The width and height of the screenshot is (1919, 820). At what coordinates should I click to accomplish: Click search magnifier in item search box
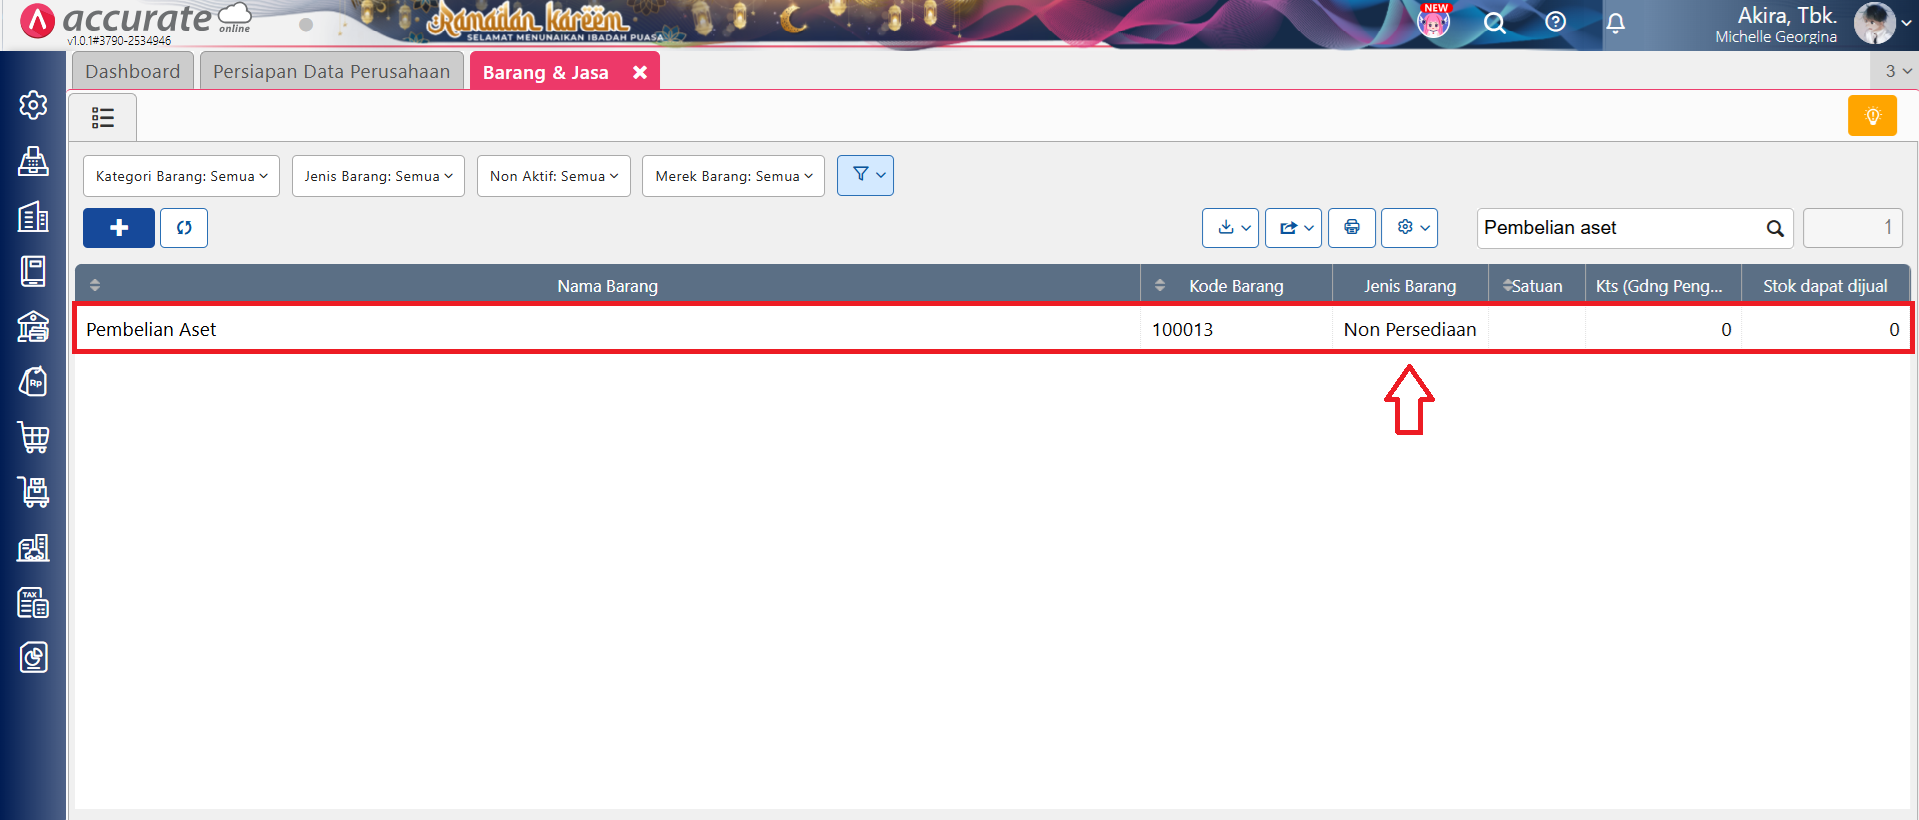[x=1774, y=229]
